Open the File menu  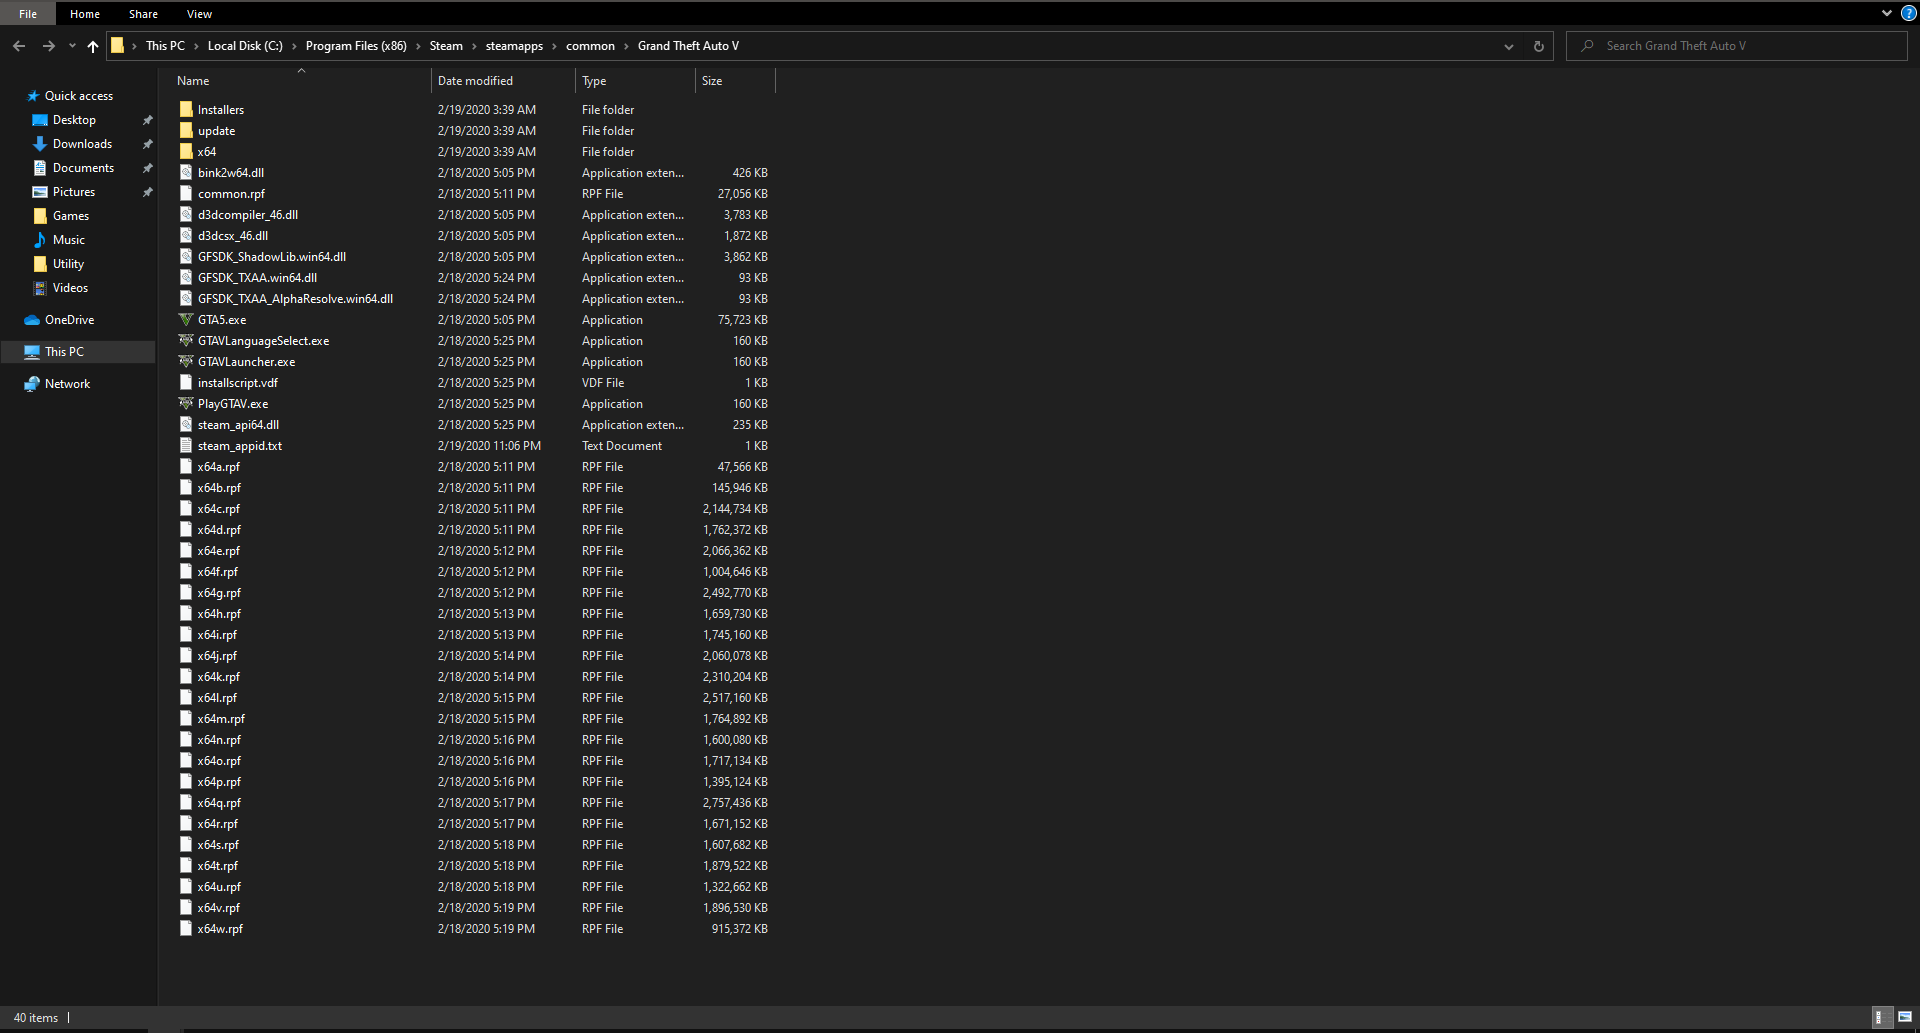click(28, 14)
